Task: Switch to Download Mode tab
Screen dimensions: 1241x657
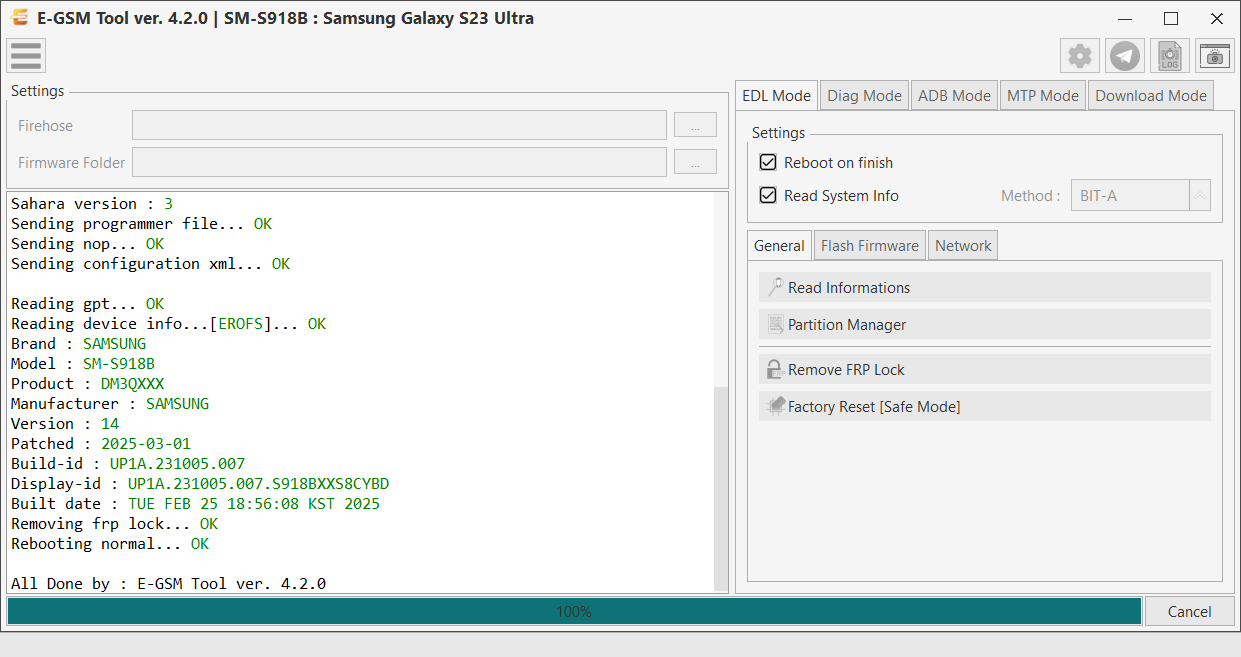Action: pyautogui.click(x=1151, y=95)
